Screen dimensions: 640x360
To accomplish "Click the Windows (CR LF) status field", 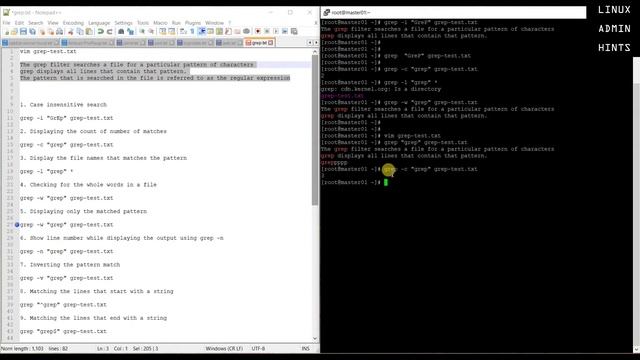I will [224, 349].
